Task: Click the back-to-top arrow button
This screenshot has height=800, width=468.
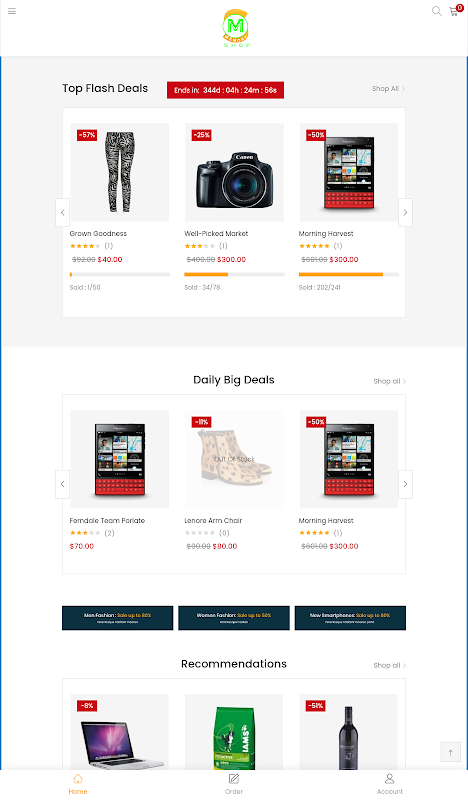Action: click(450, 753)
